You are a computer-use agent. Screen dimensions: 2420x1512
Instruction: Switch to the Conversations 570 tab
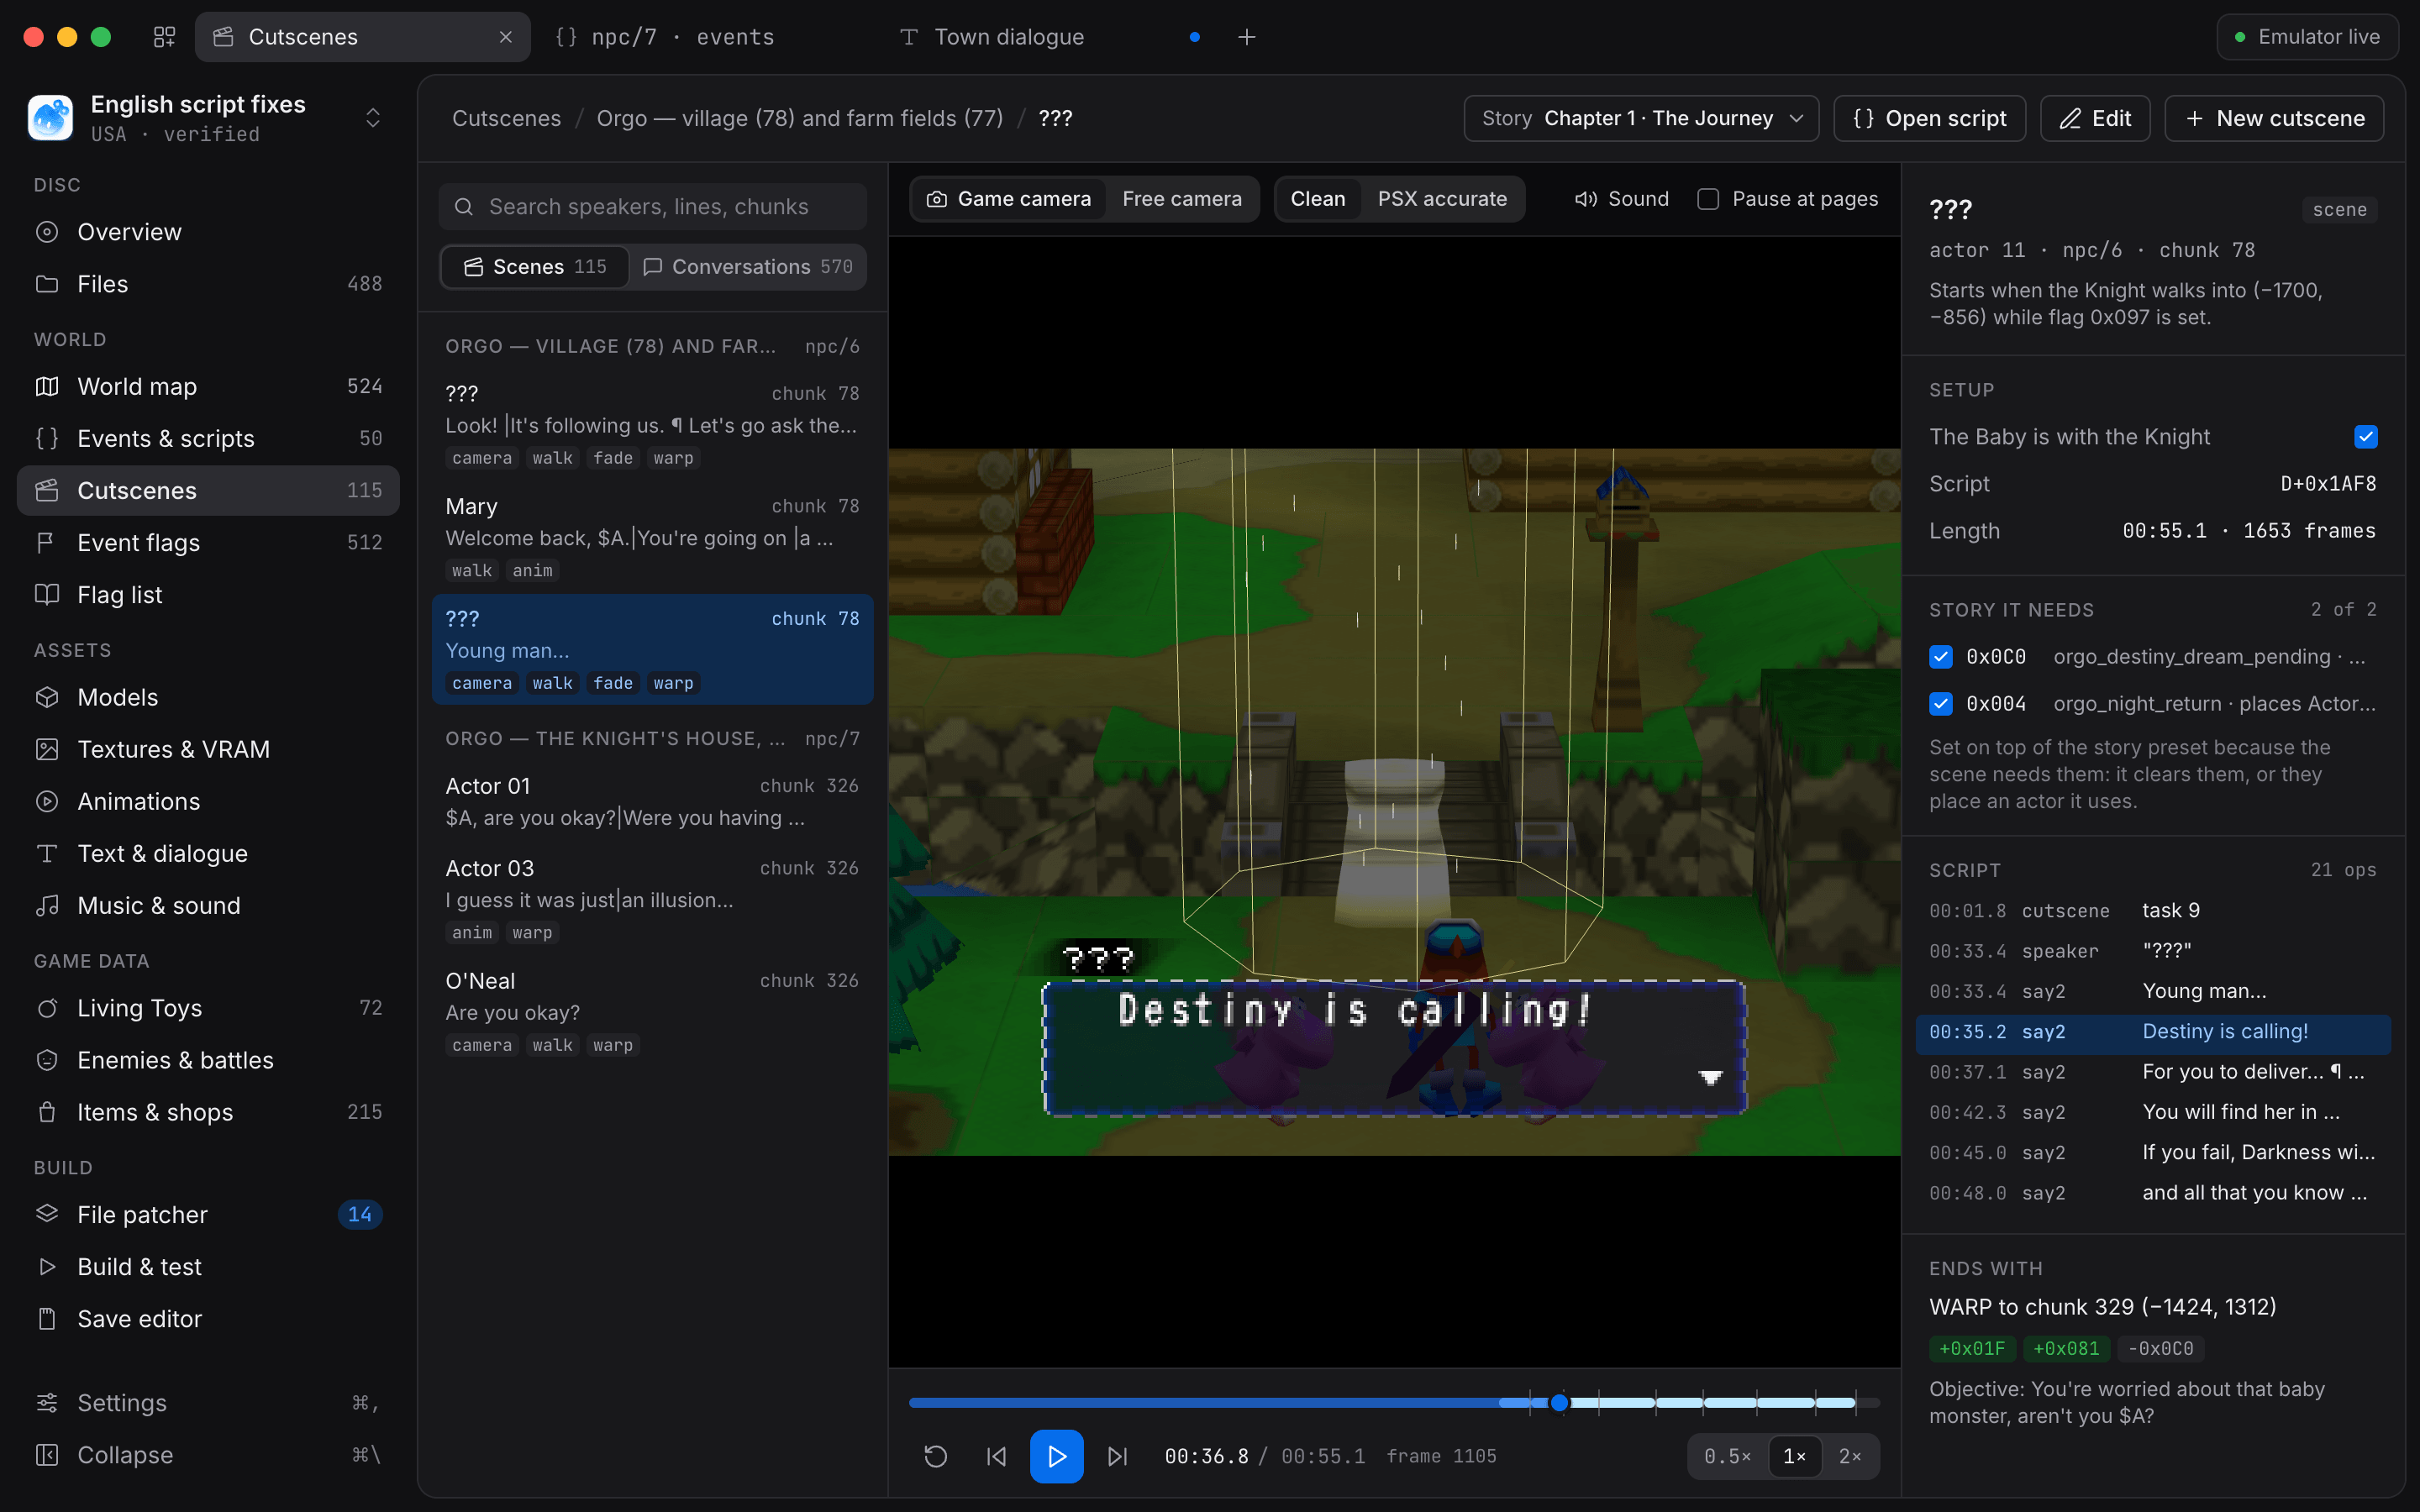click(747, 267)
